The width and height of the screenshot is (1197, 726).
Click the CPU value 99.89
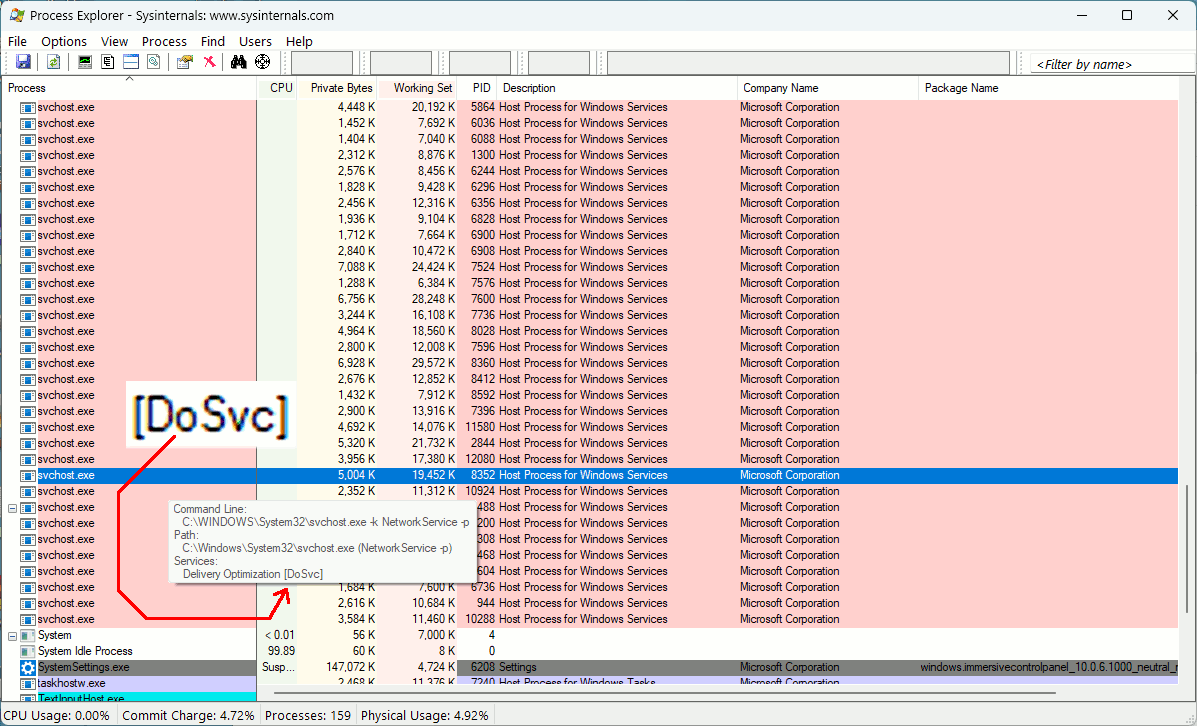(x=279, y=651)
